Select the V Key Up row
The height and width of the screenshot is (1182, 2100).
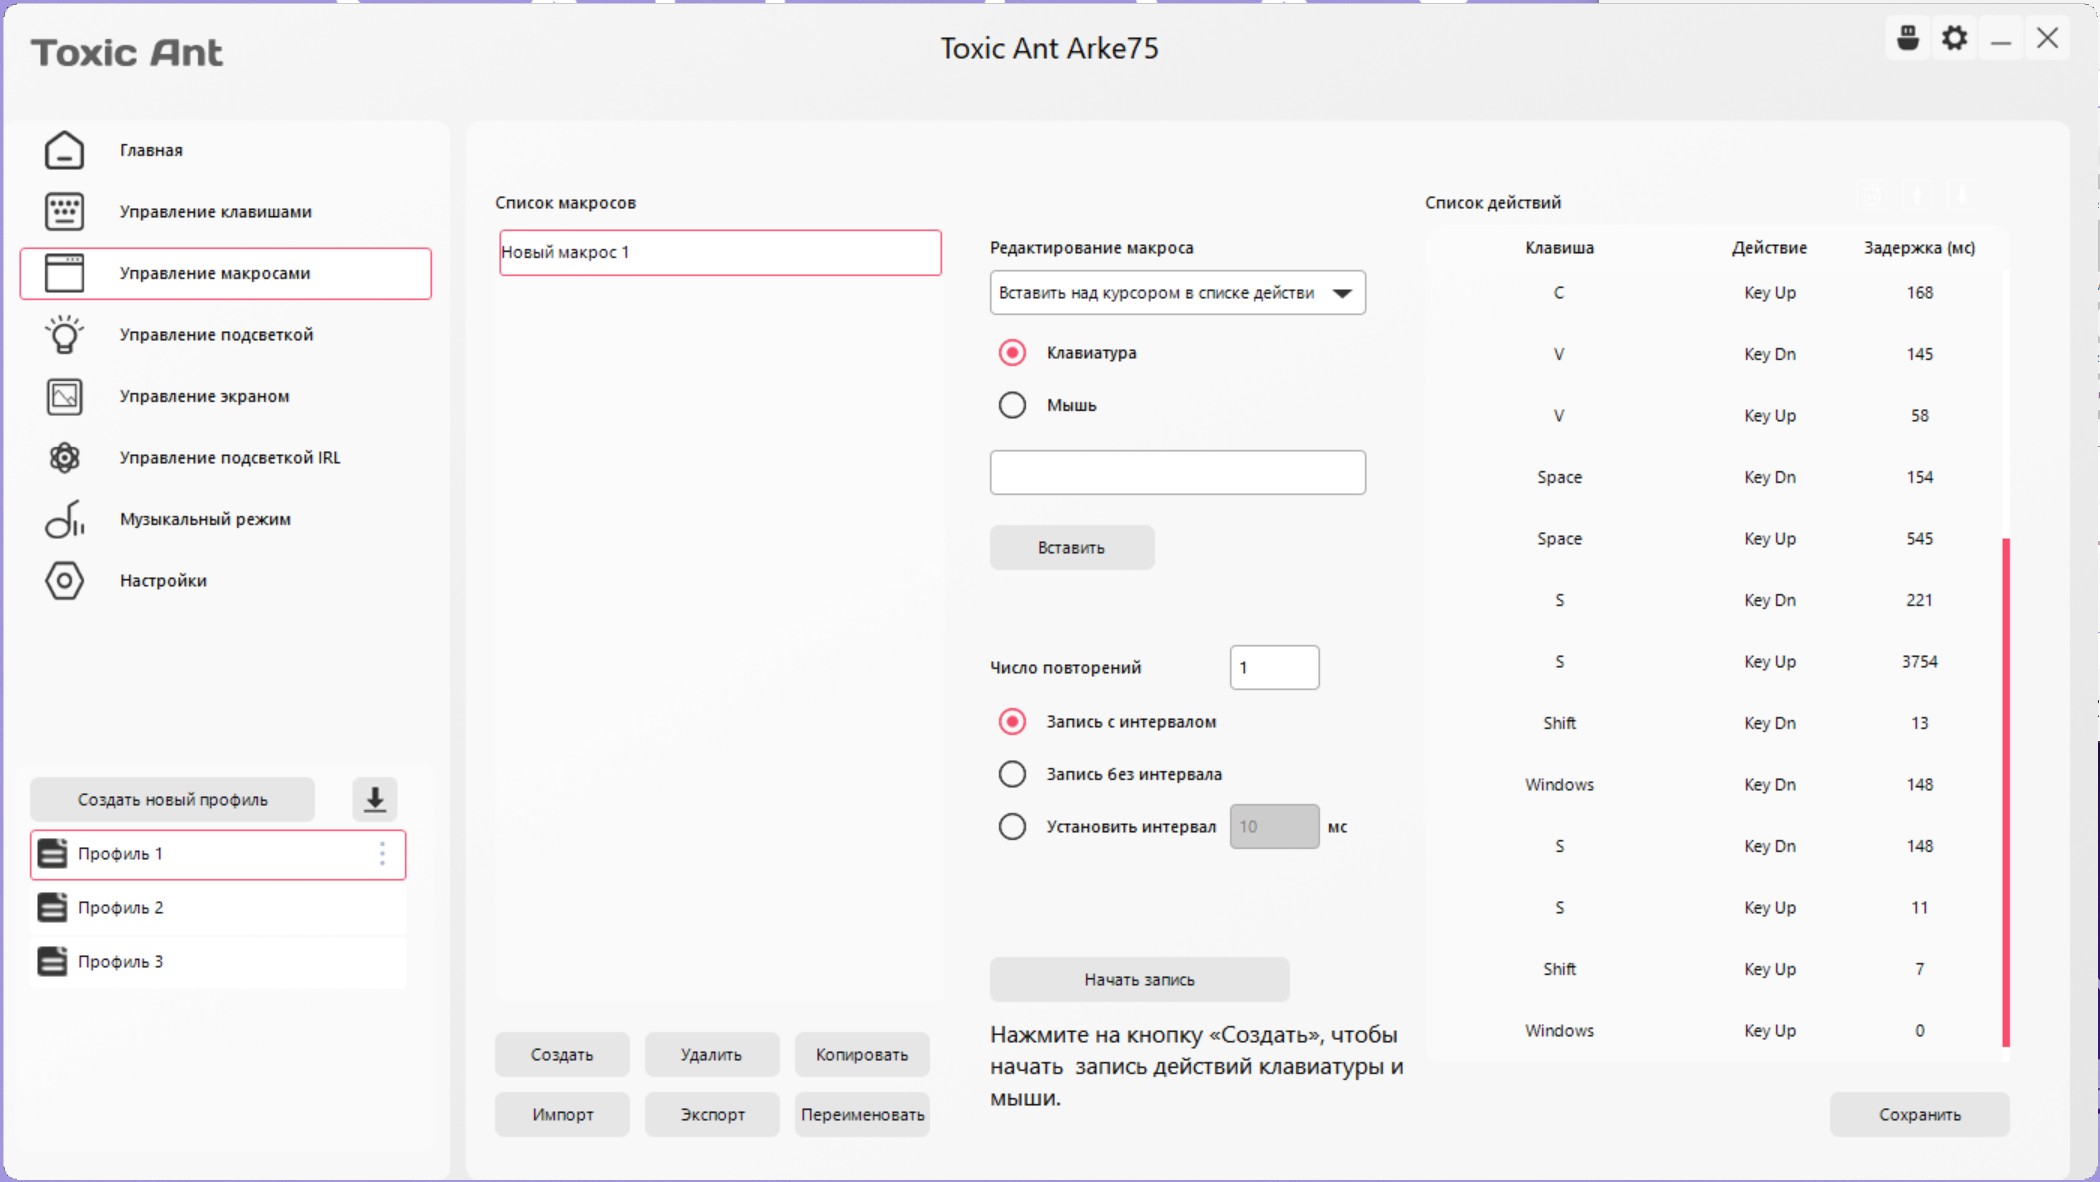pyautogui.click(x=1715, y=416)
